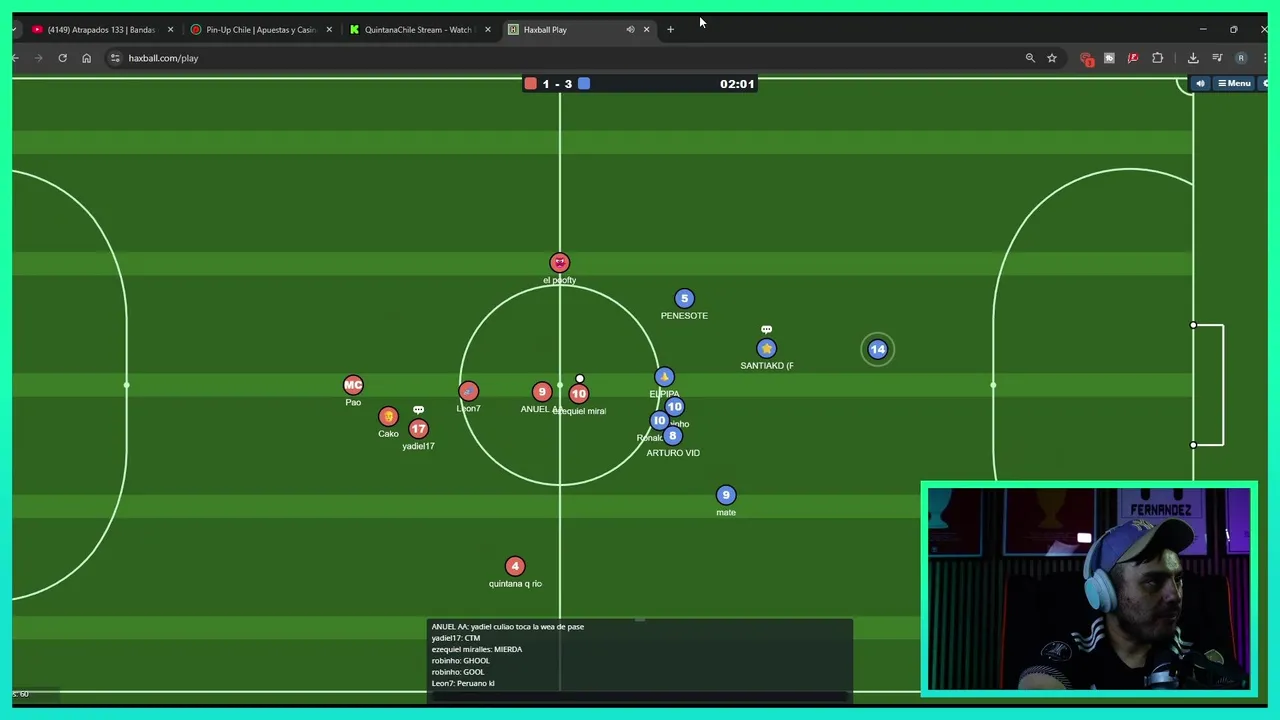Click the browser forward arrow
1280x720 pixels.
tap(39, 58)
